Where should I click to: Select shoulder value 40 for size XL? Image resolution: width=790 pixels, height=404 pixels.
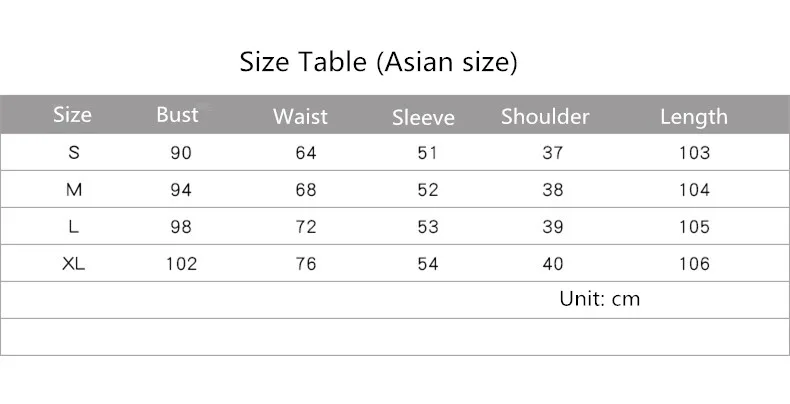553,264
